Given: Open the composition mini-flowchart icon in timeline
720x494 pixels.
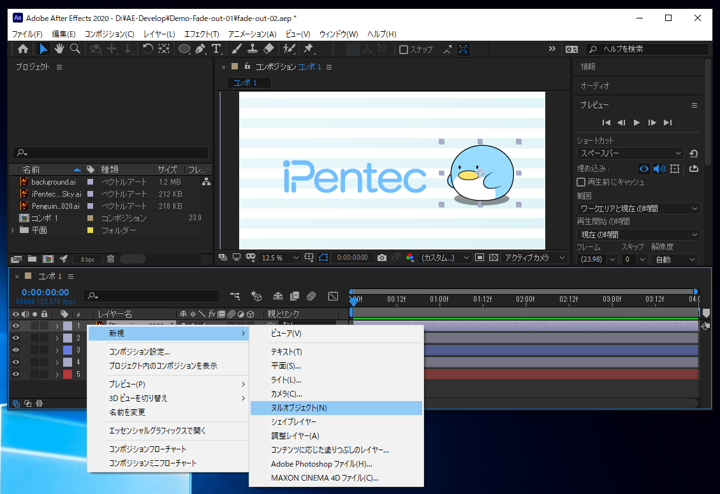Looking at the screenshot, I should point(235,296).
